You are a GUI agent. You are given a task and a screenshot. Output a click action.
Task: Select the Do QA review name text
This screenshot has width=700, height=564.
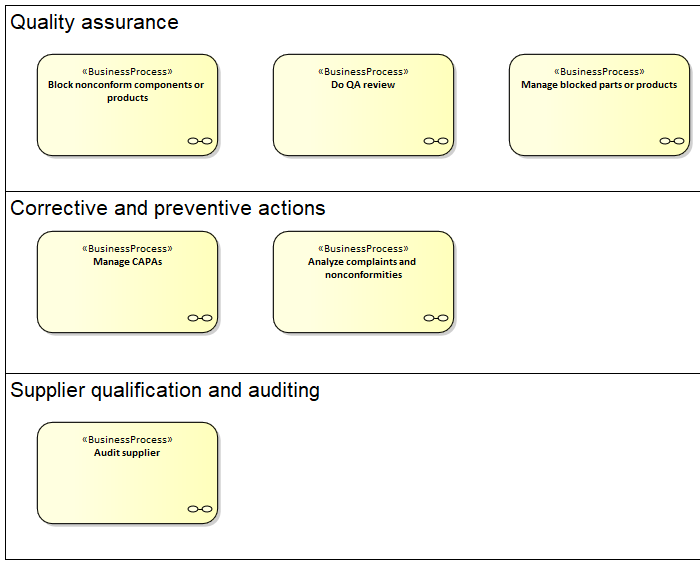[363, 85]
